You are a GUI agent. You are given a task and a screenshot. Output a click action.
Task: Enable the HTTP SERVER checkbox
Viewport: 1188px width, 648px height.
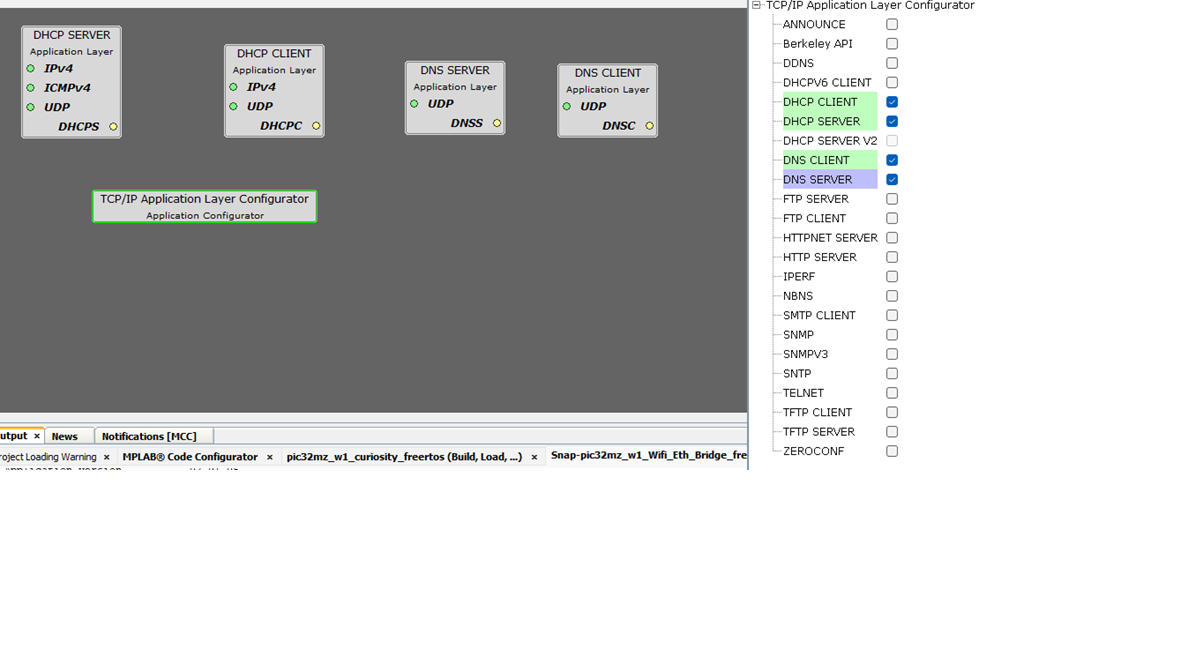pyautogui.click(x=892, y=257)
